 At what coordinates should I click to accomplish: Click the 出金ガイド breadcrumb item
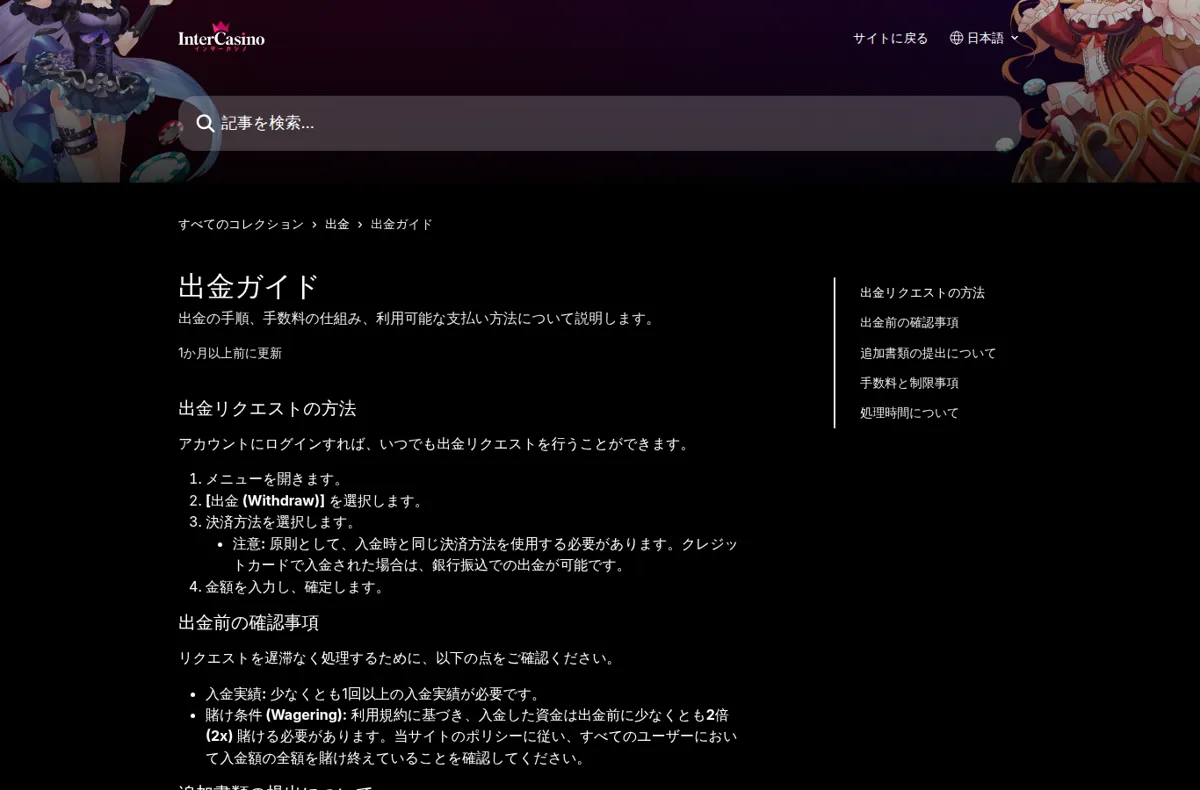(402, 224)
